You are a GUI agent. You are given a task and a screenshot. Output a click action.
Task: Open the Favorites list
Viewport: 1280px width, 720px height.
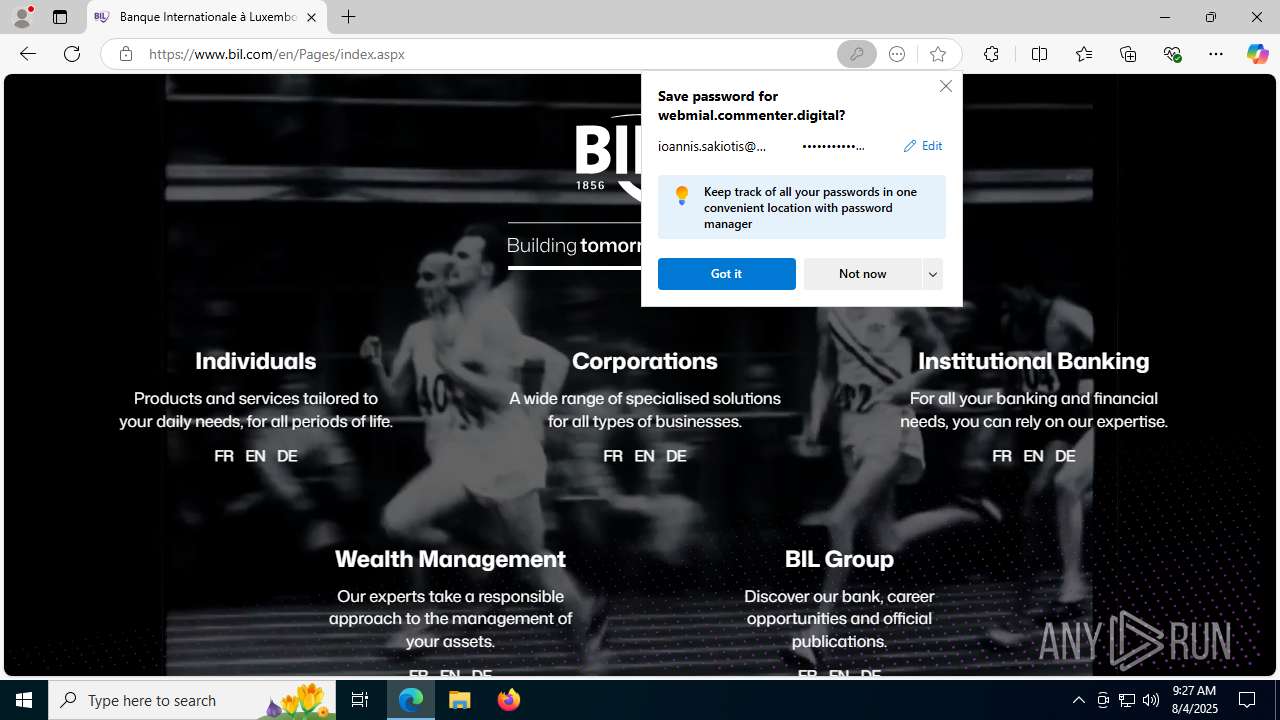pyautogui.click(x=1084, y=54)
